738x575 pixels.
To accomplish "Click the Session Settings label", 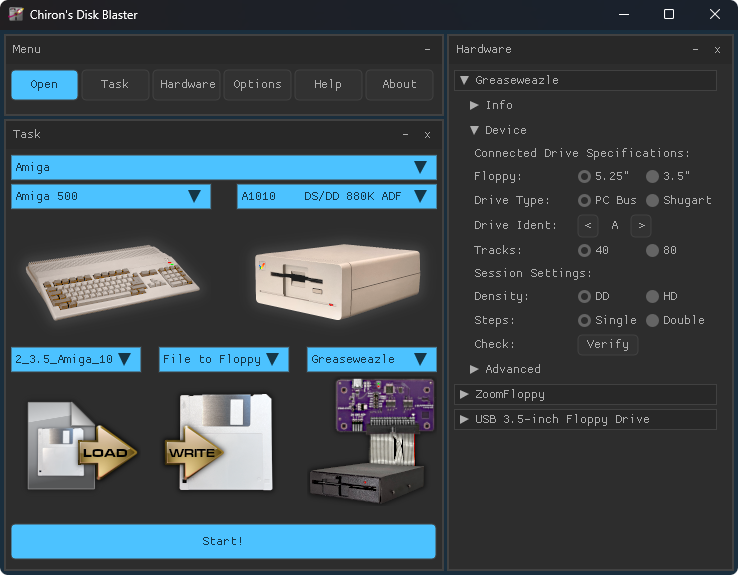I will tap(533, 273).
